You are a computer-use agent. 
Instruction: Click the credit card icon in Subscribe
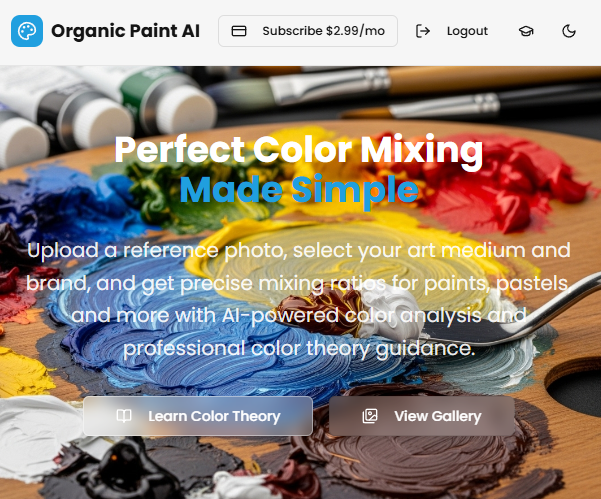[x=239, y=31]
